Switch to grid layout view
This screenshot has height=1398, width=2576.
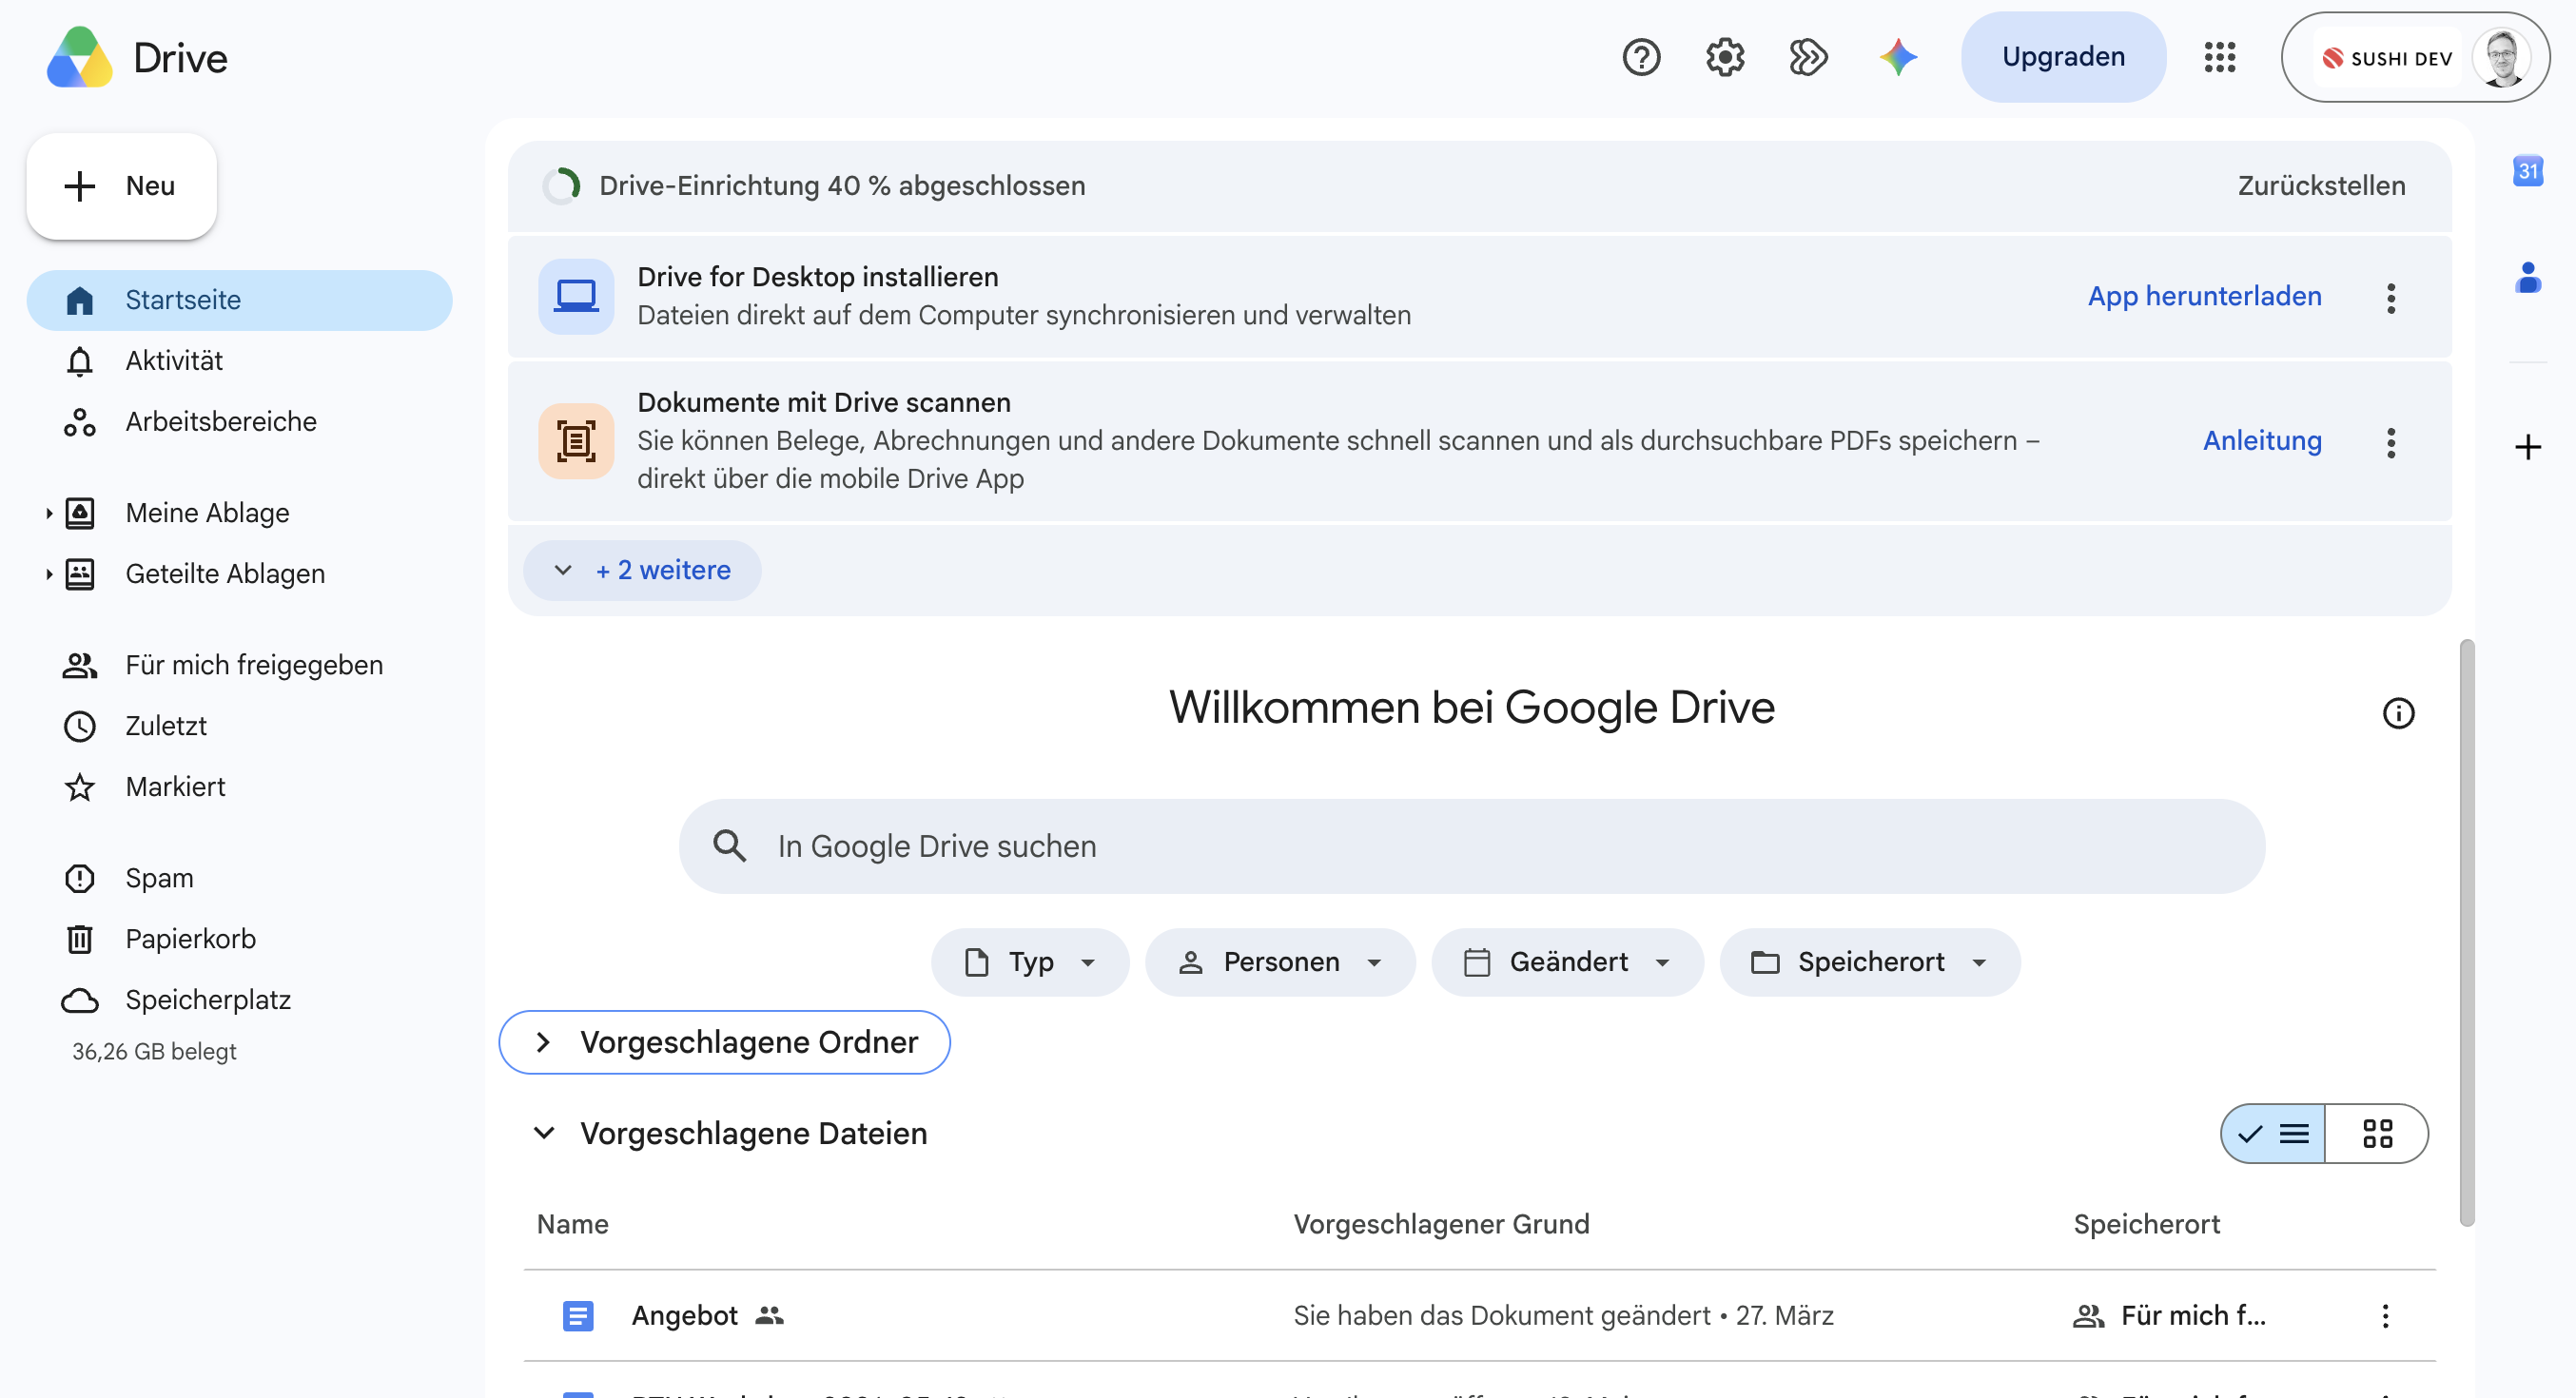[x=2376, y=1133]
